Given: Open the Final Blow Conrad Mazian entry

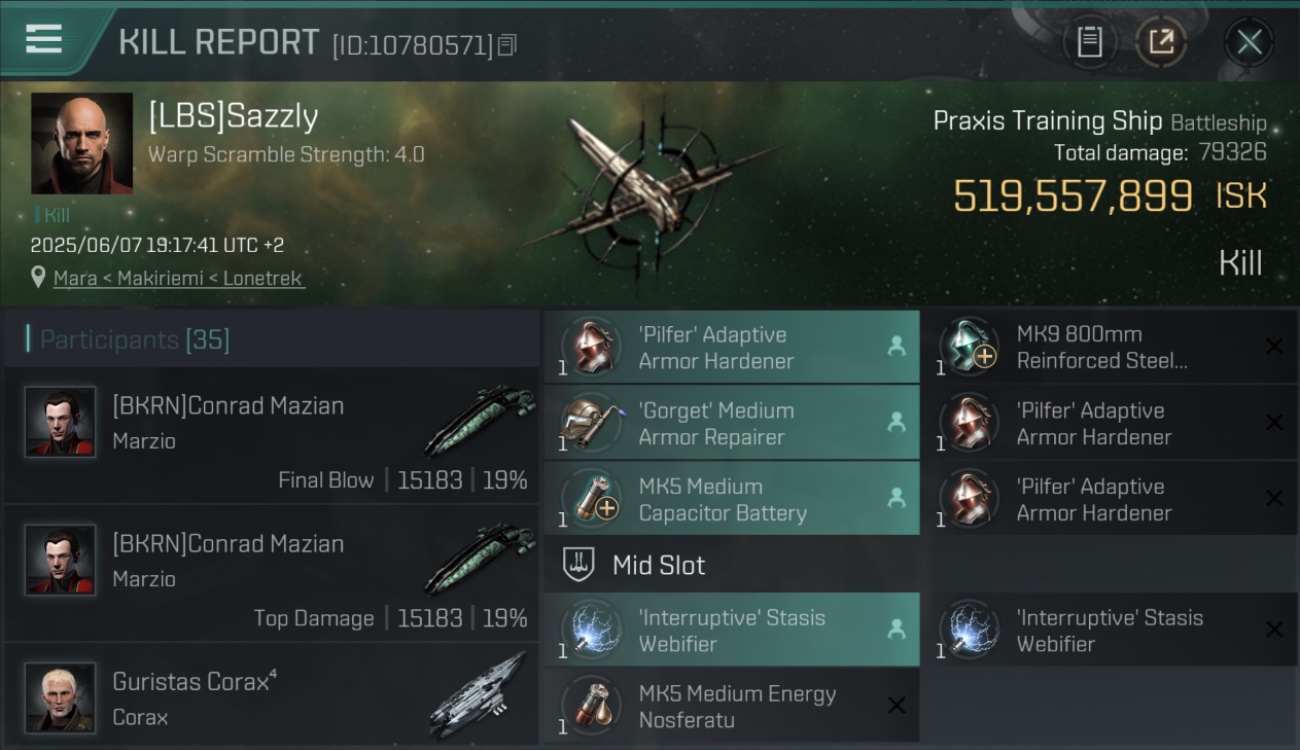Looking at the screenshot, I should (271, 437).
